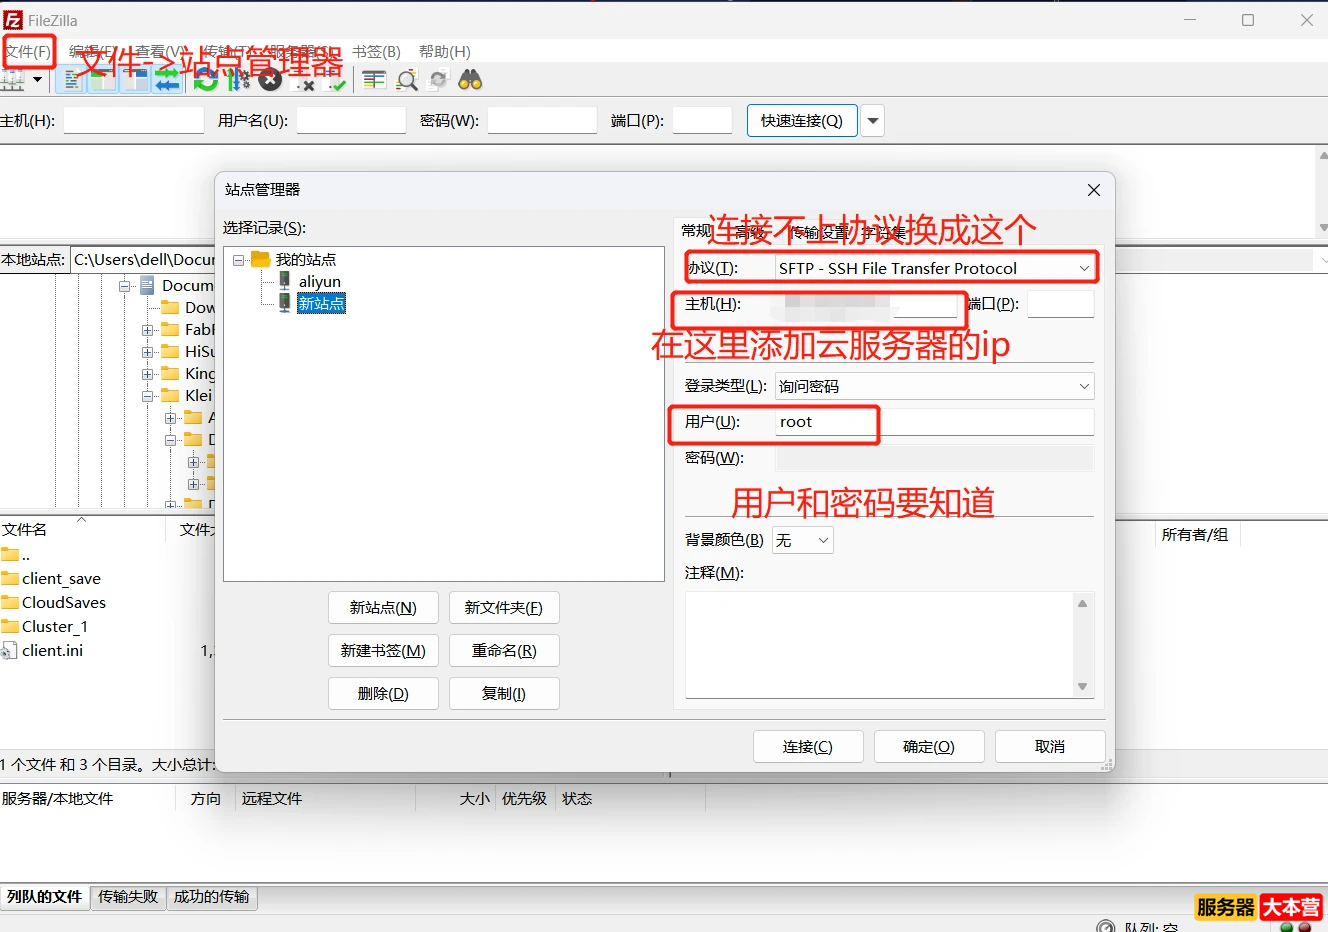Click the 重命名(R) button
Image resolution: width=1328 pixels, height=932 pixels.
[504, 651]
